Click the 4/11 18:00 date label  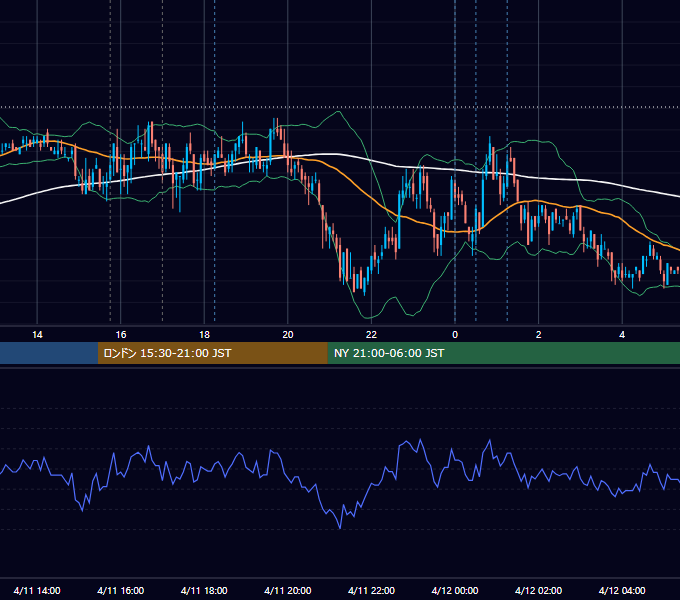coord(204,590)
